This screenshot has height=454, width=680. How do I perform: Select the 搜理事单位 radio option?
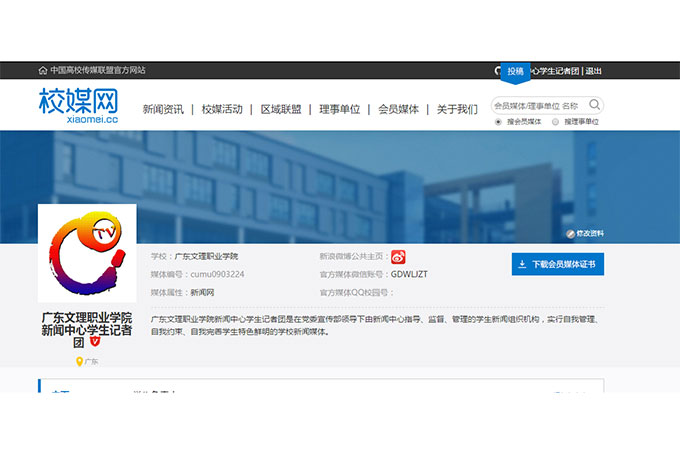click(556, 122)
